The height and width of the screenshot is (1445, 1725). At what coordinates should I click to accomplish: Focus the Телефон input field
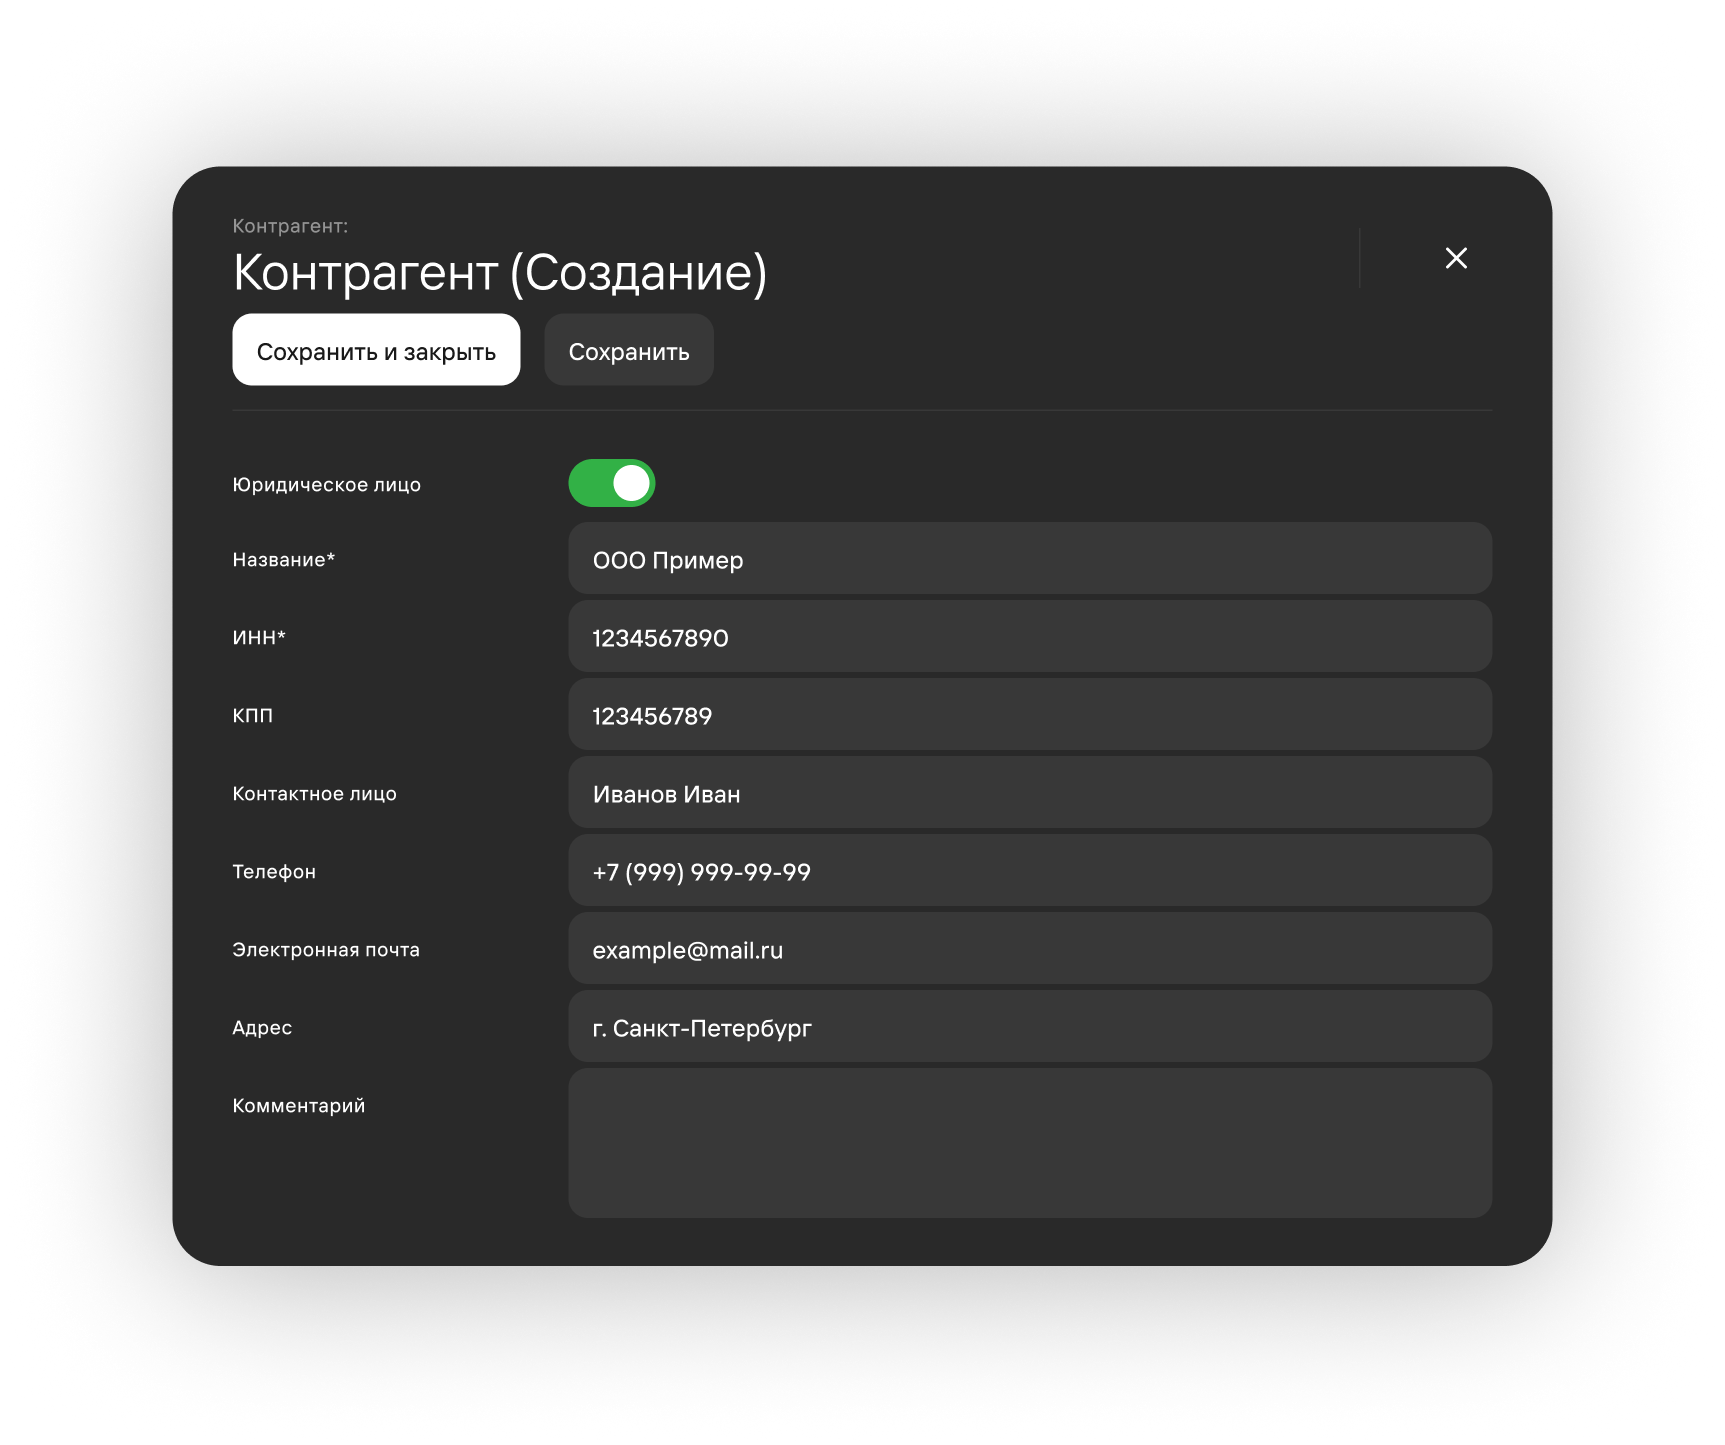coord(1030,870)
